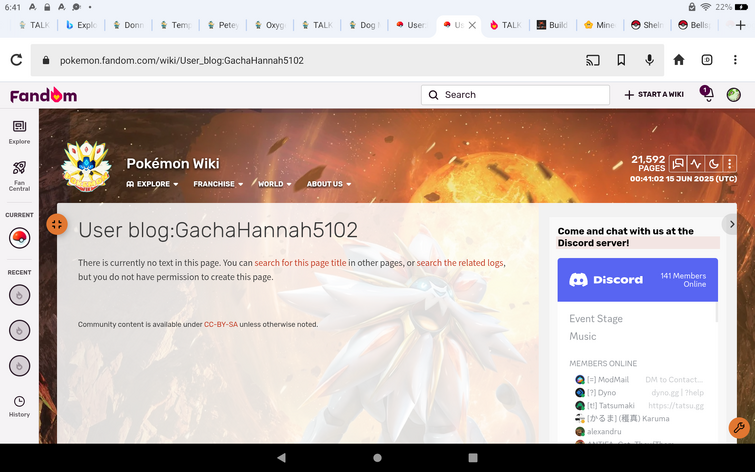Switch to the Donn browser tab
Image resolution: width=755 pixels, height=472 pixels.
click(x=128, y=25)
